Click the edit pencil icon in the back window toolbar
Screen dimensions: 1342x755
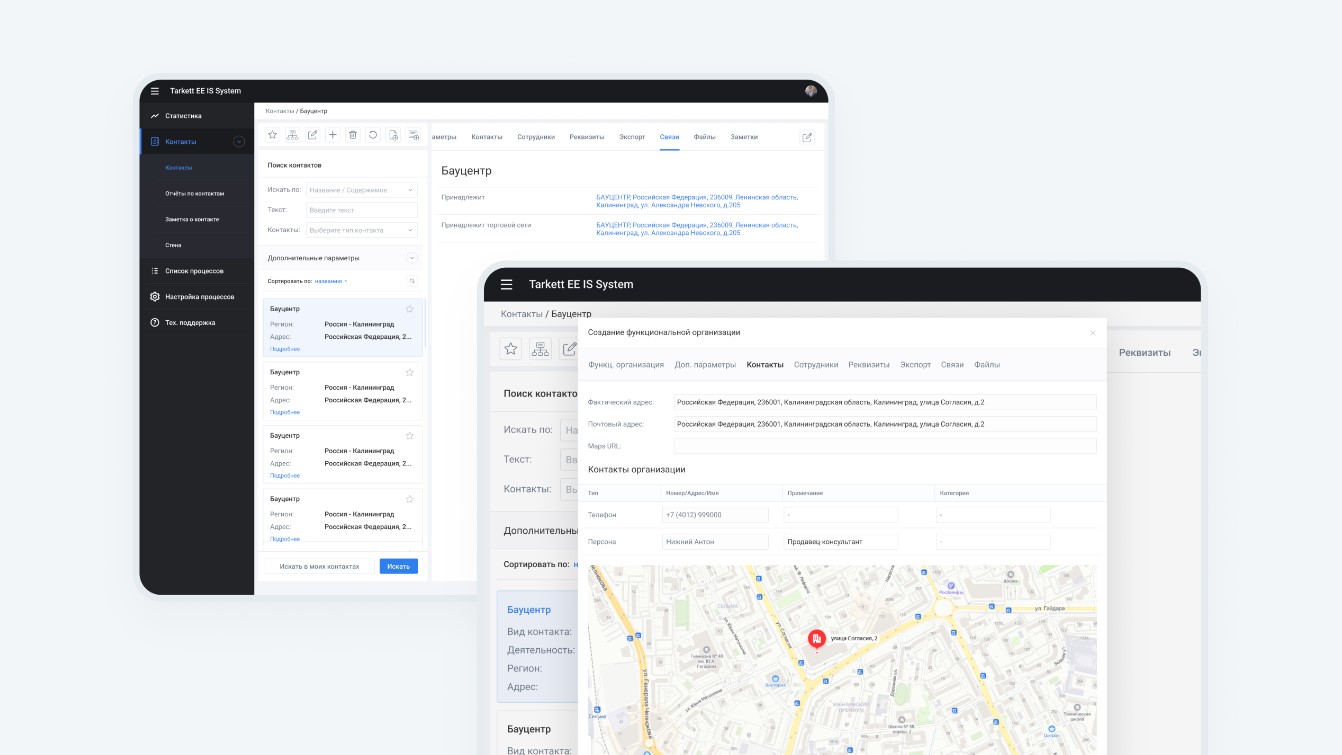312,135
